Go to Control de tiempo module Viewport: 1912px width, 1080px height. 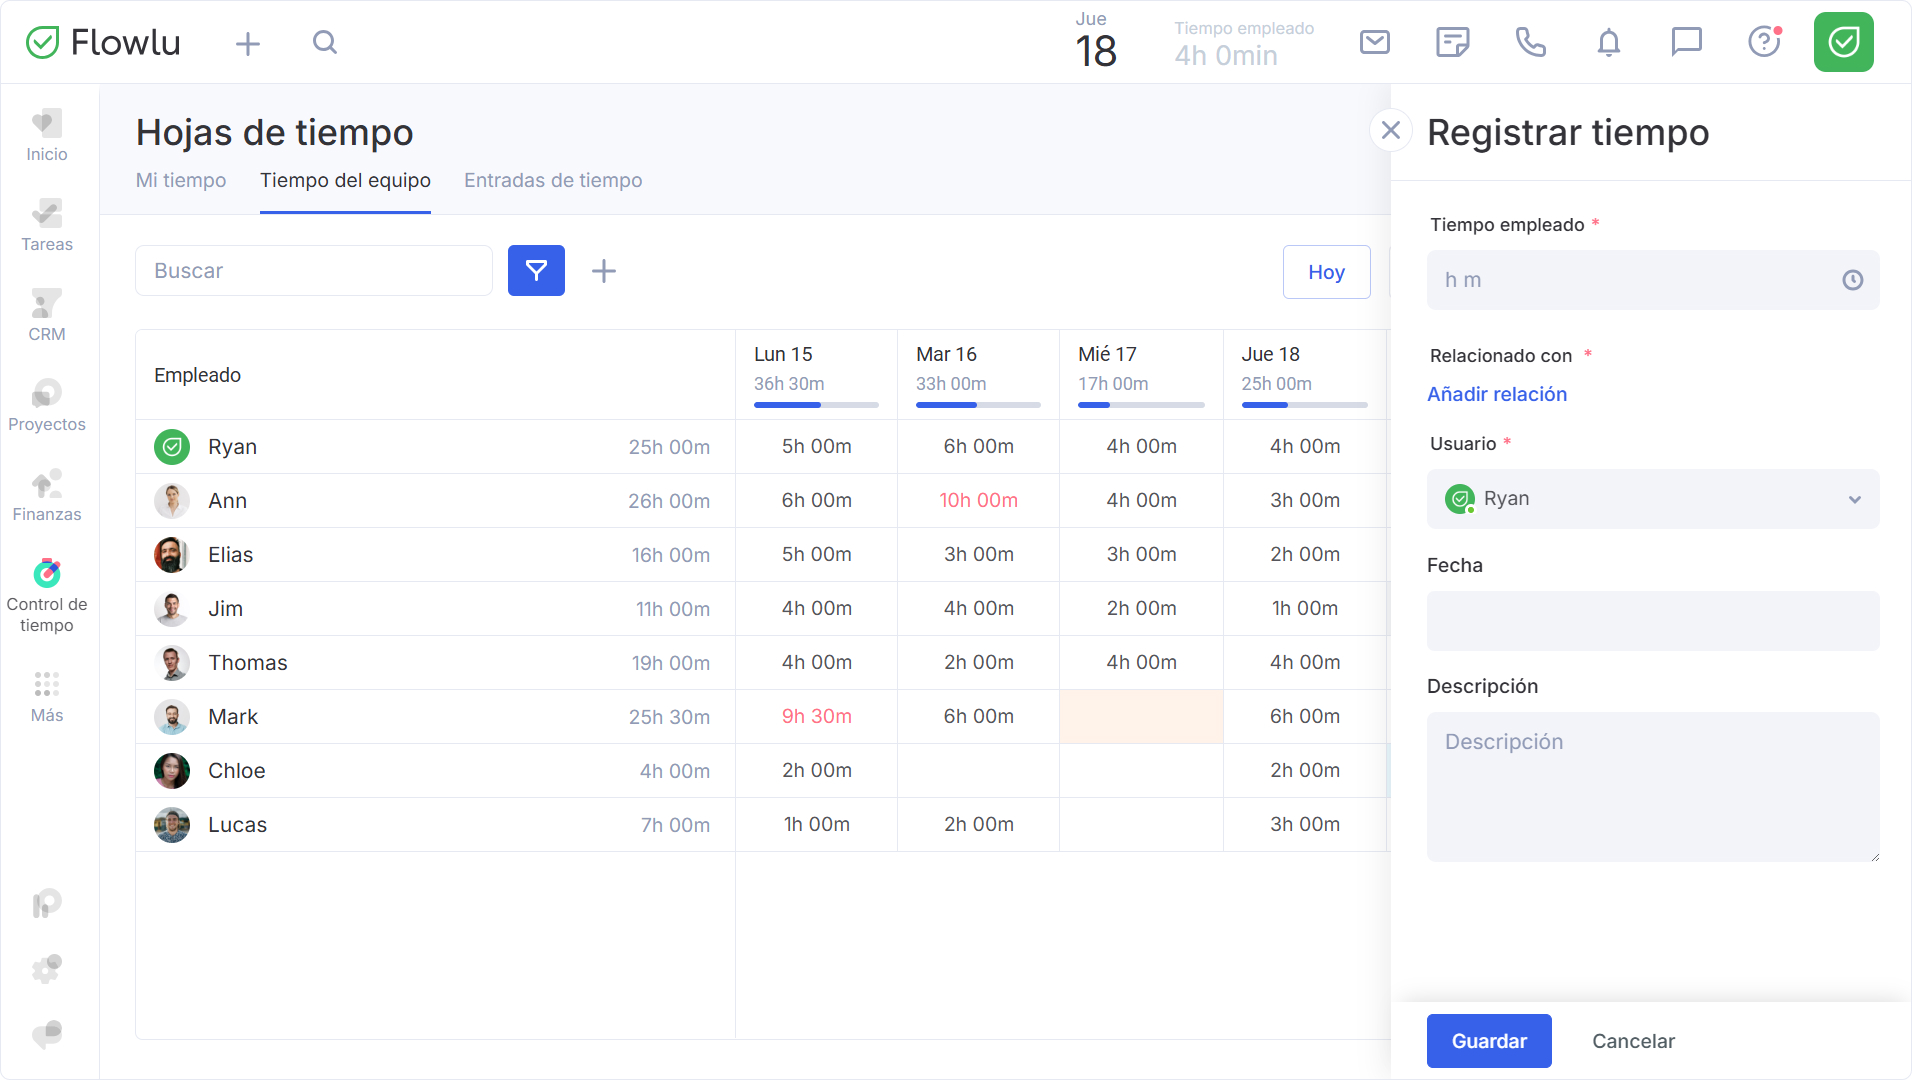tap(47, 596)
